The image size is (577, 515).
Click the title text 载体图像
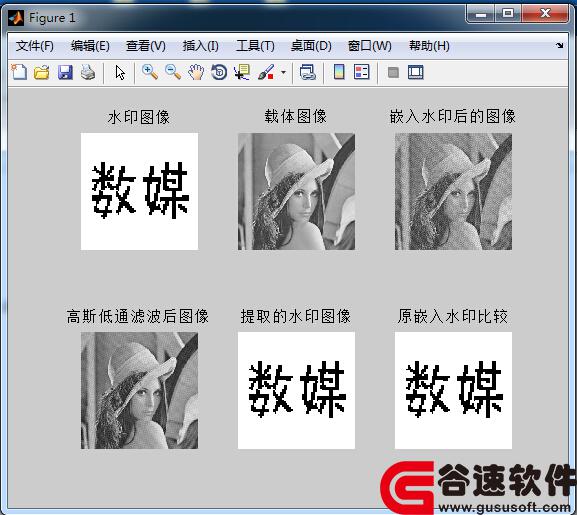point(296,116)
